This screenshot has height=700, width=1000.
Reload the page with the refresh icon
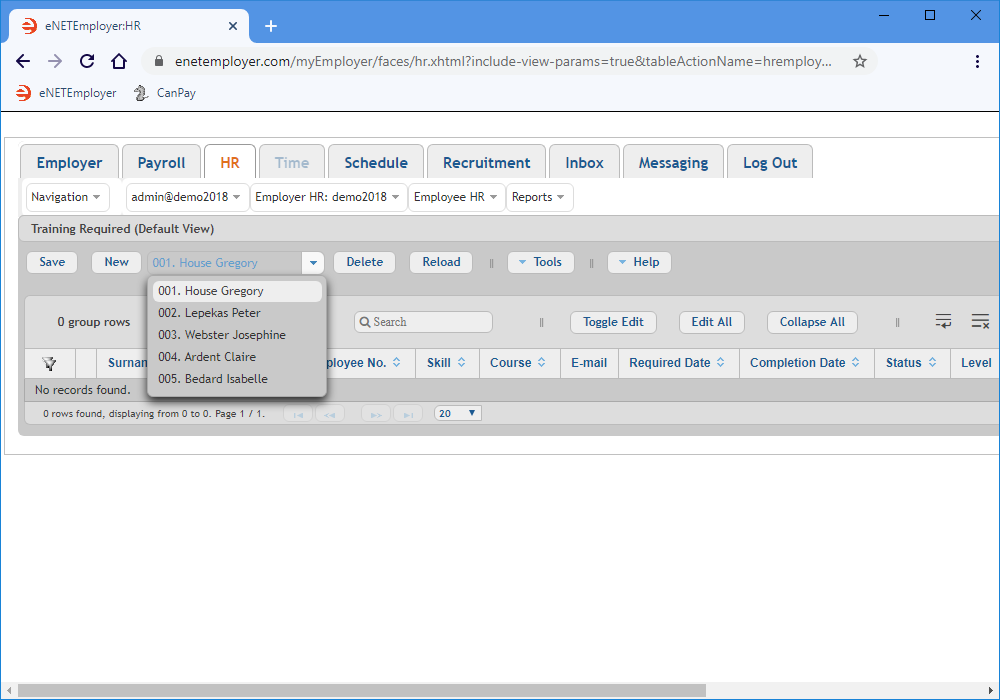click(x=87, y=61)
